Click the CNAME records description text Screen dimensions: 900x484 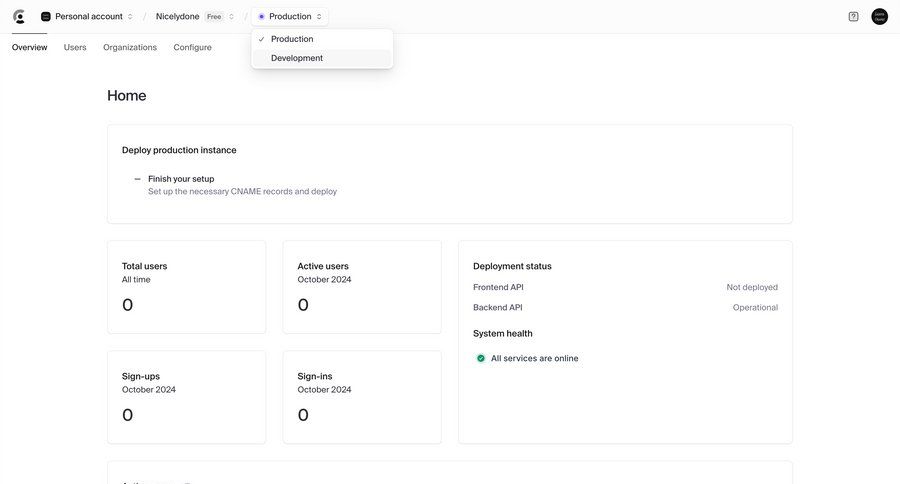click(242, 191)
